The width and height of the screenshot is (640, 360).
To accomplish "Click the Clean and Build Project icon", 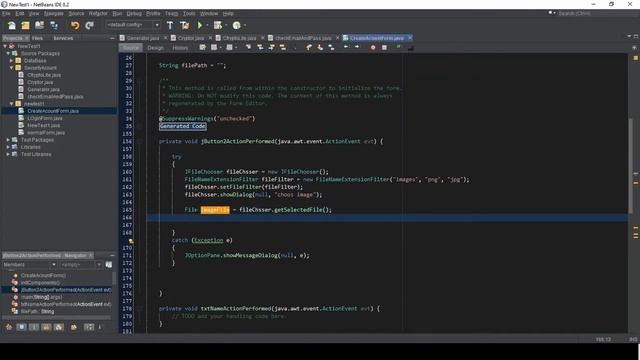I will tap(184, 25).
